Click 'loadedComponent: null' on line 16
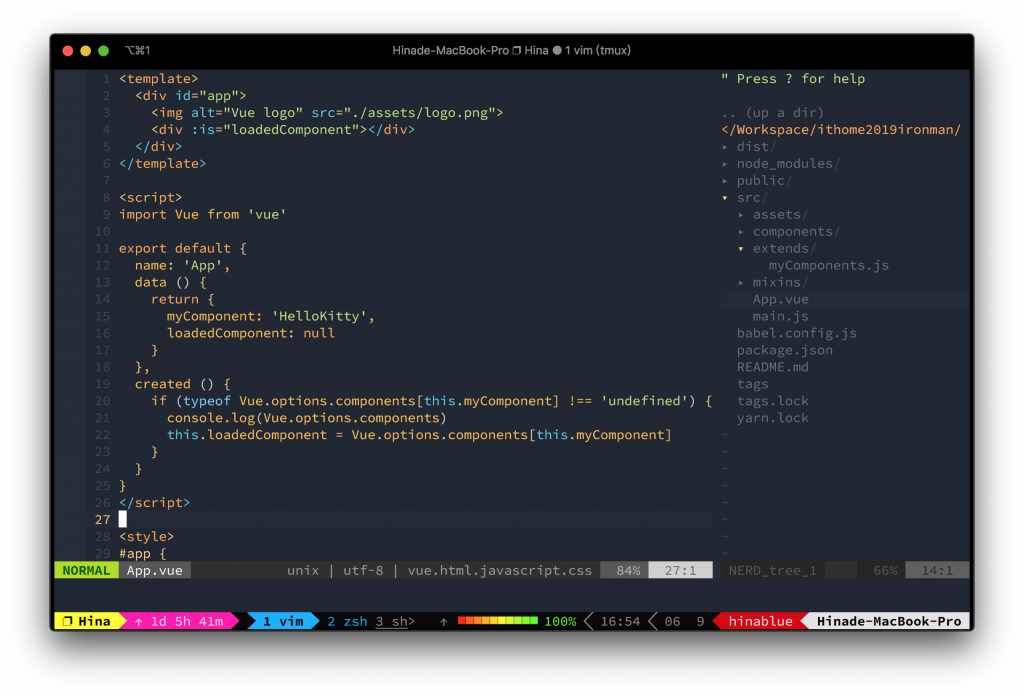 [251, 333]
